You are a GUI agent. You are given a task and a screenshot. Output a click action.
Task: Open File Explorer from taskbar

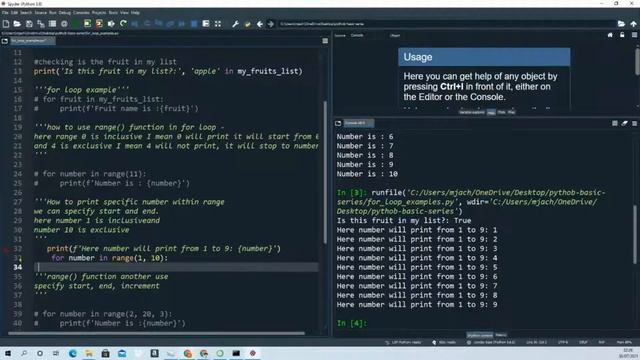89,353
